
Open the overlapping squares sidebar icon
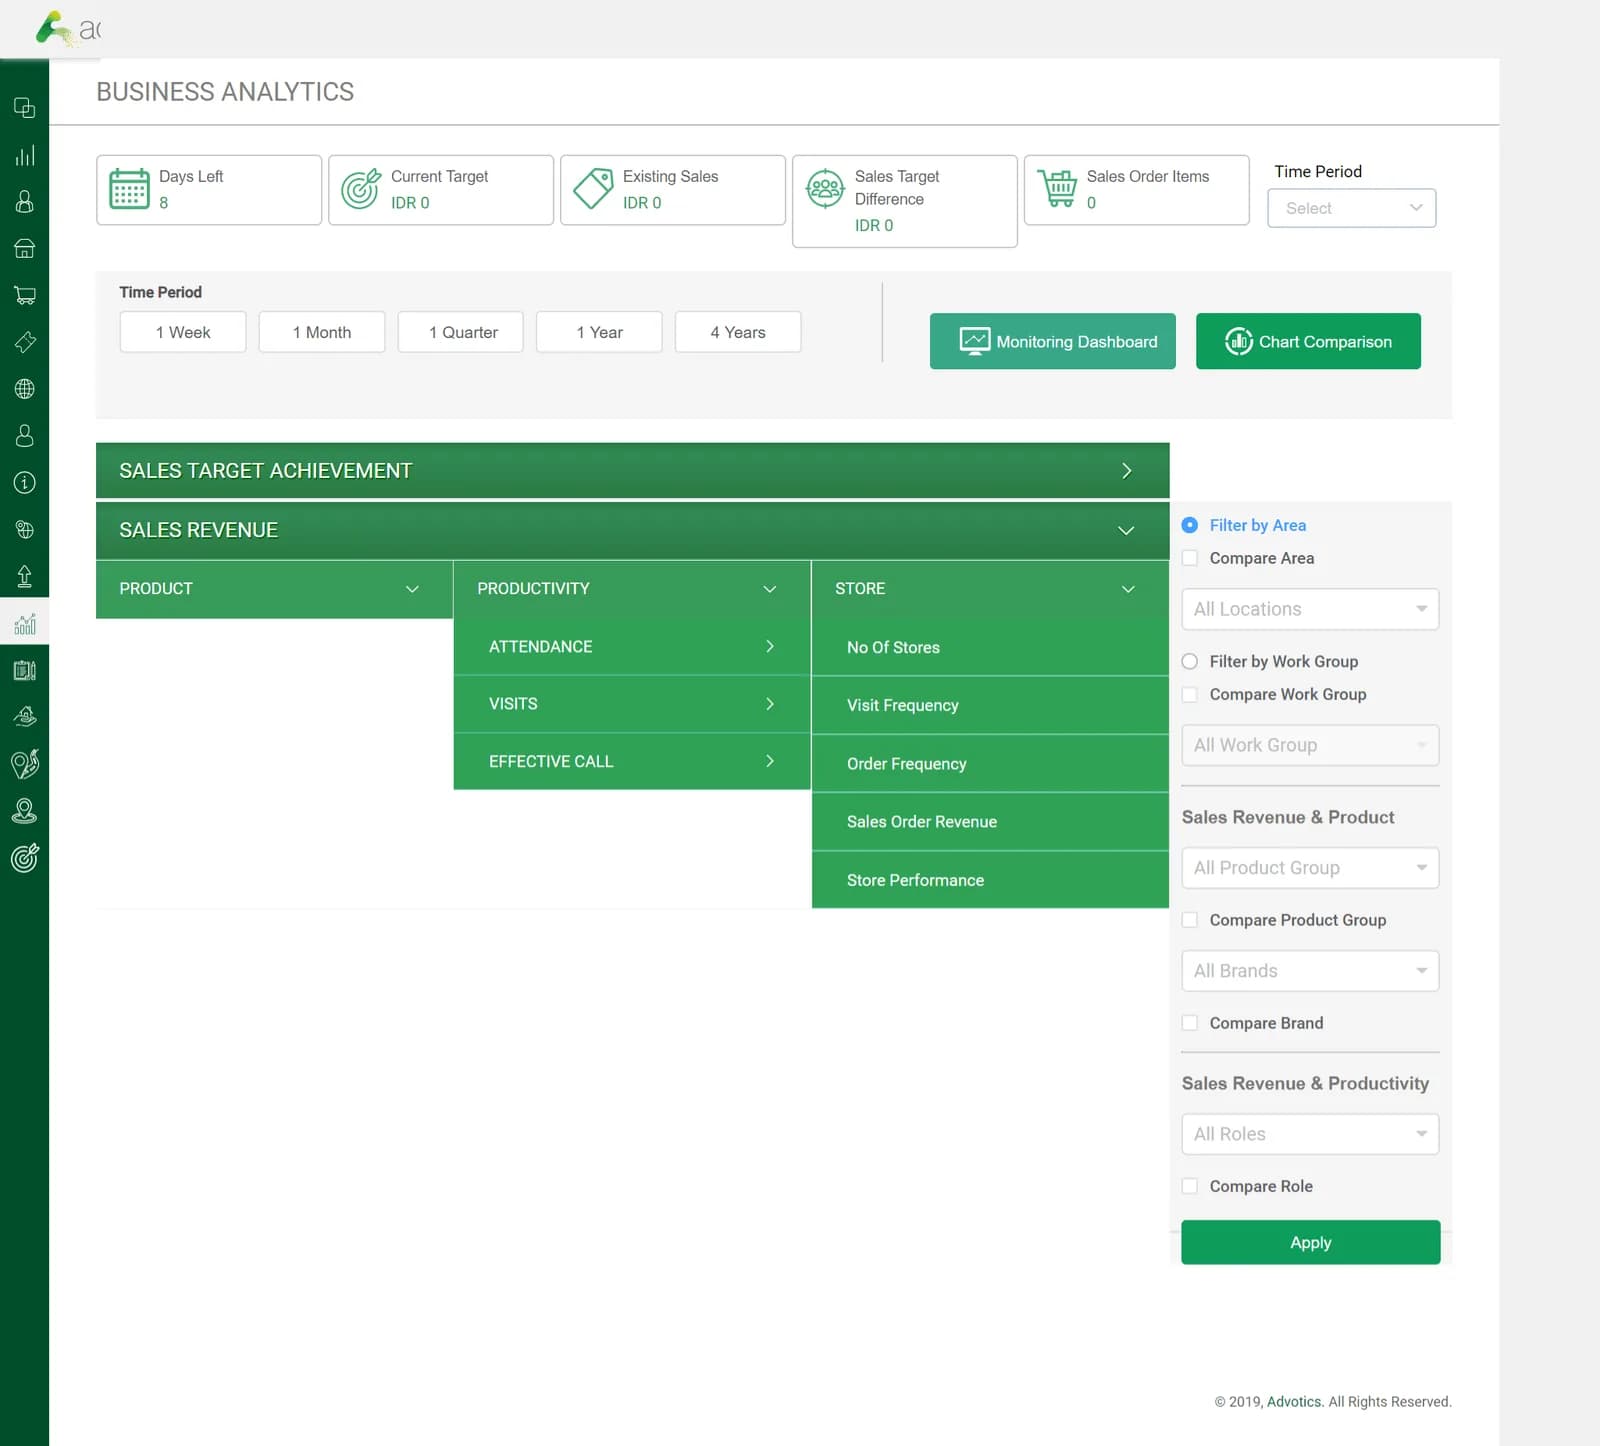(24, 108)
